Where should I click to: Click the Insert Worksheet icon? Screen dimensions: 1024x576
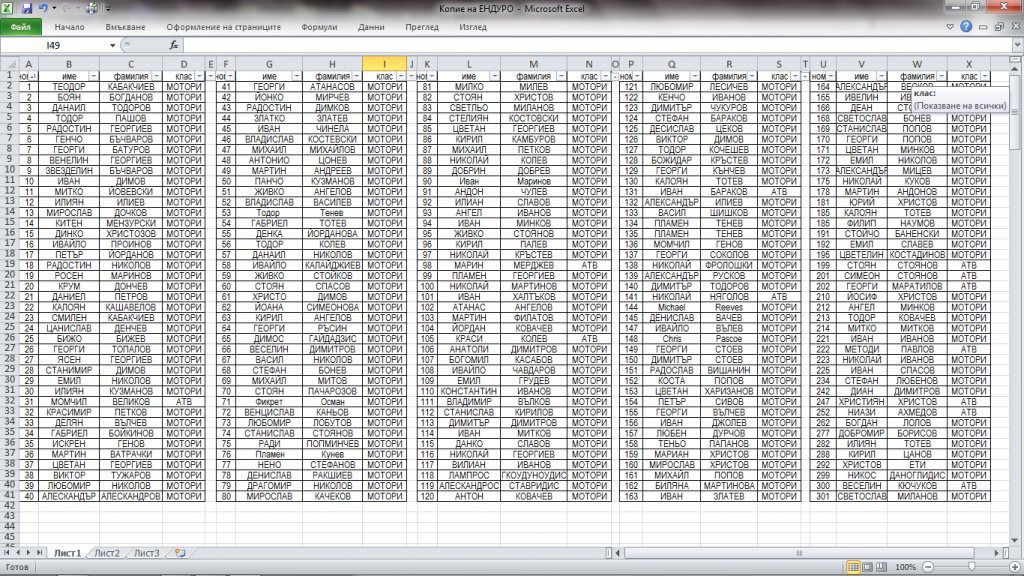click(x=180, y=552)
